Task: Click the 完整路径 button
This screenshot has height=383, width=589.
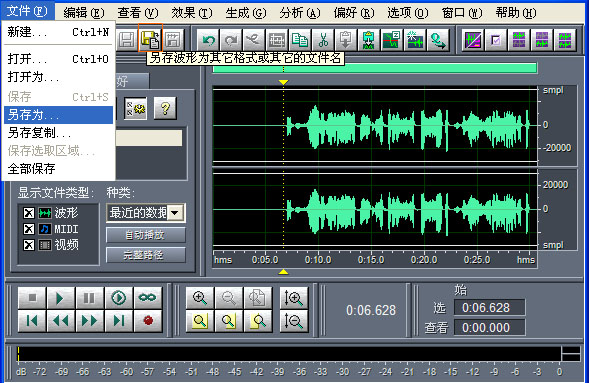Action: pos(146,255)
